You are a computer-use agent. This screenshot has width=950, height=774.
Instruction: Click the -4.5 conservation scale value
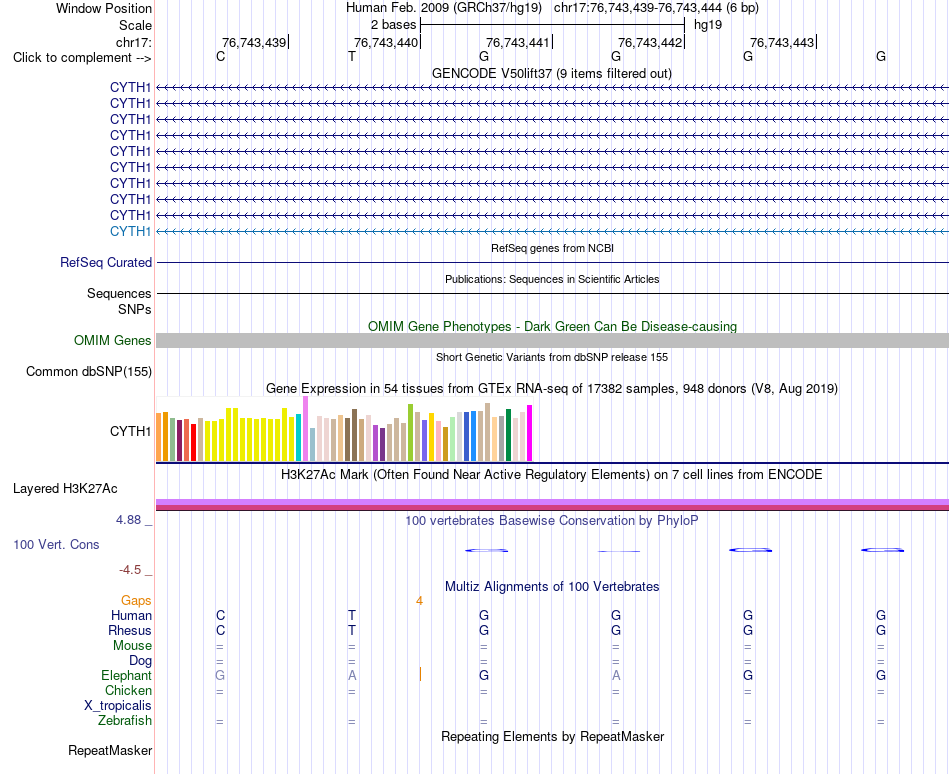[130, 570]
